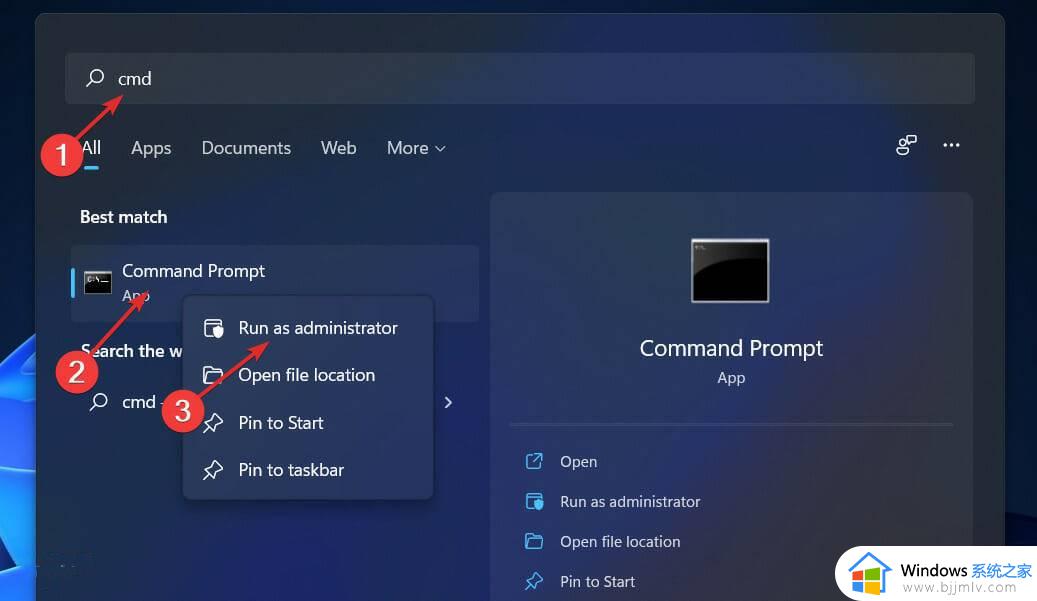Expand the More filter dropdown
Image resolution: width=1037 pixels, height=601 pixels.
[x=416, y=148]
